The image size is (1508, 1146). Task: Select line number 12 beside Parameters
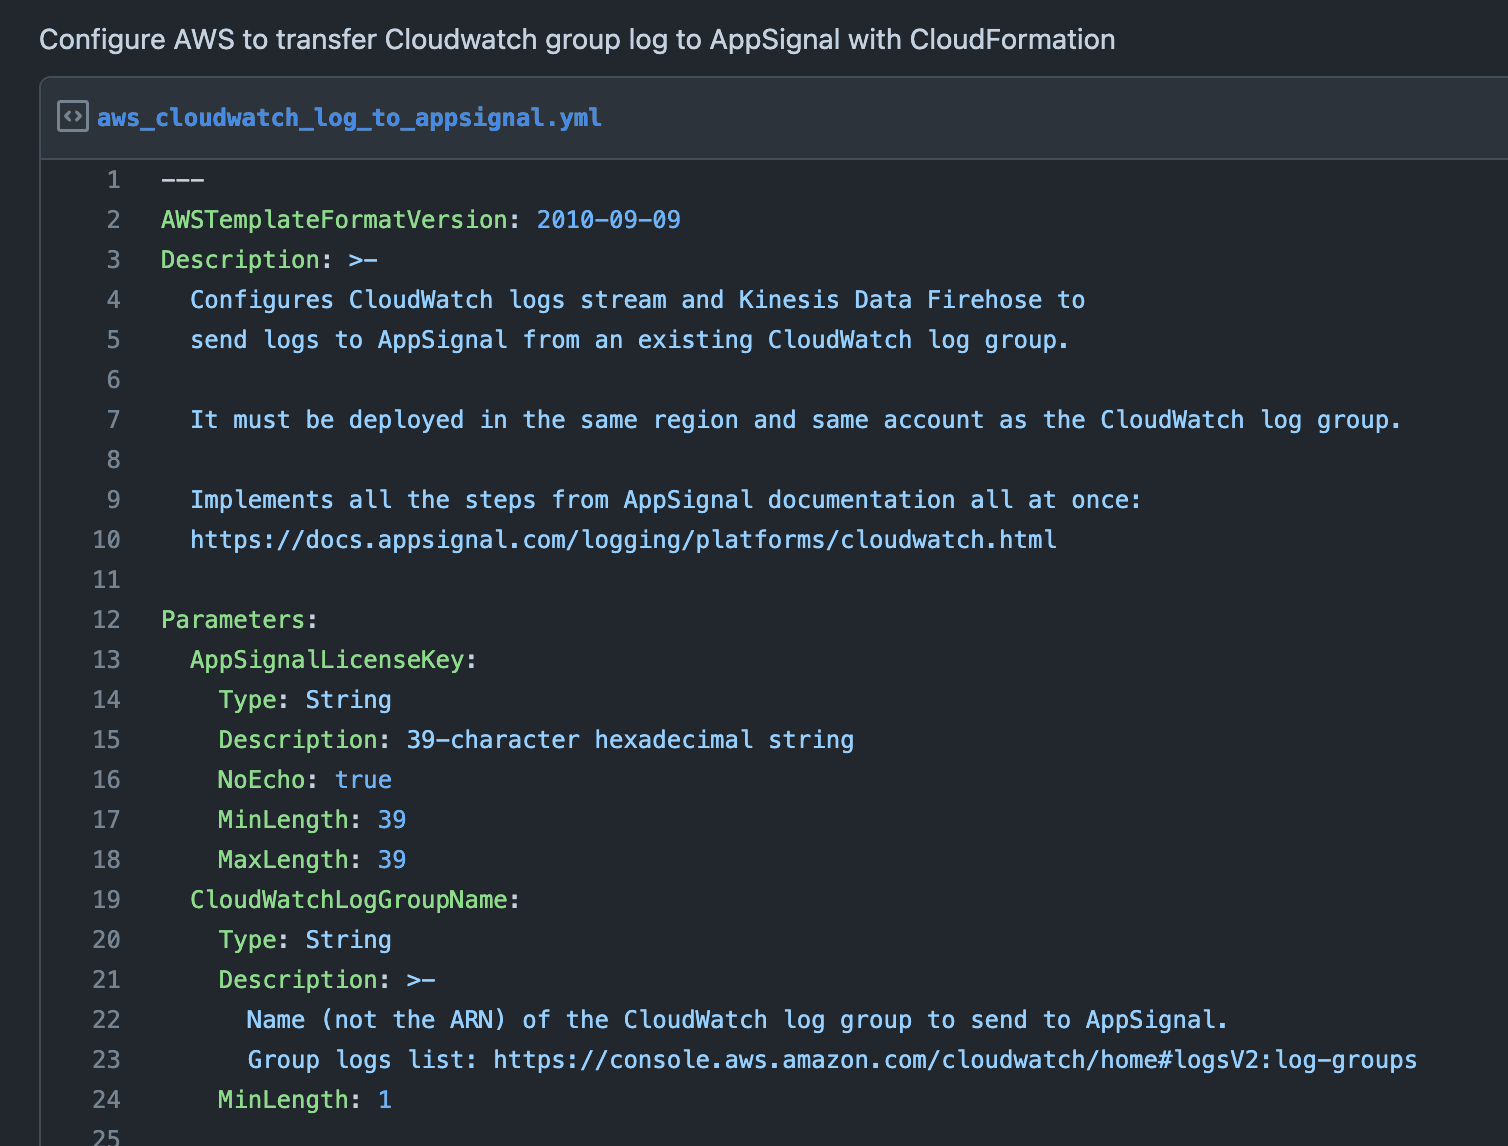click(x=106, y=619)
